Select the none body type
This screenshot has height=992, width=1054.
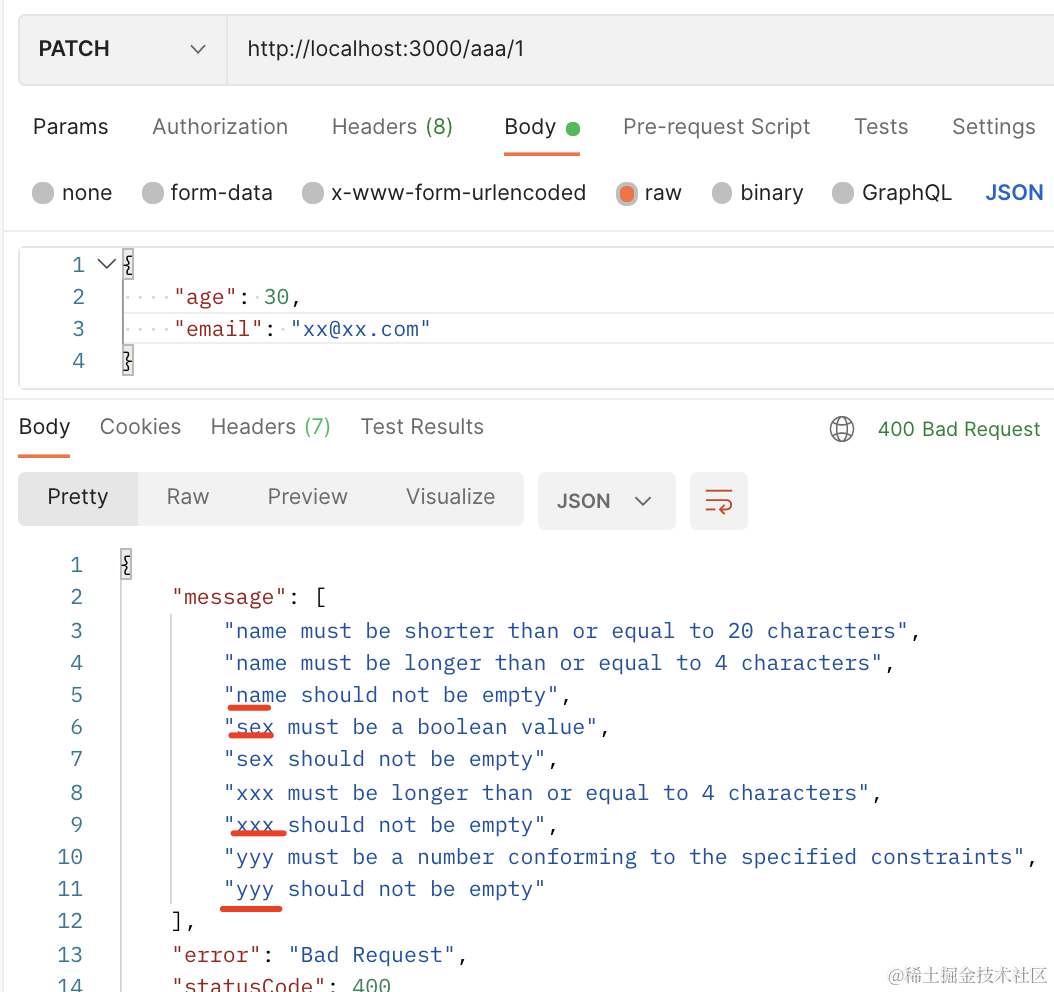click(43, 193)
